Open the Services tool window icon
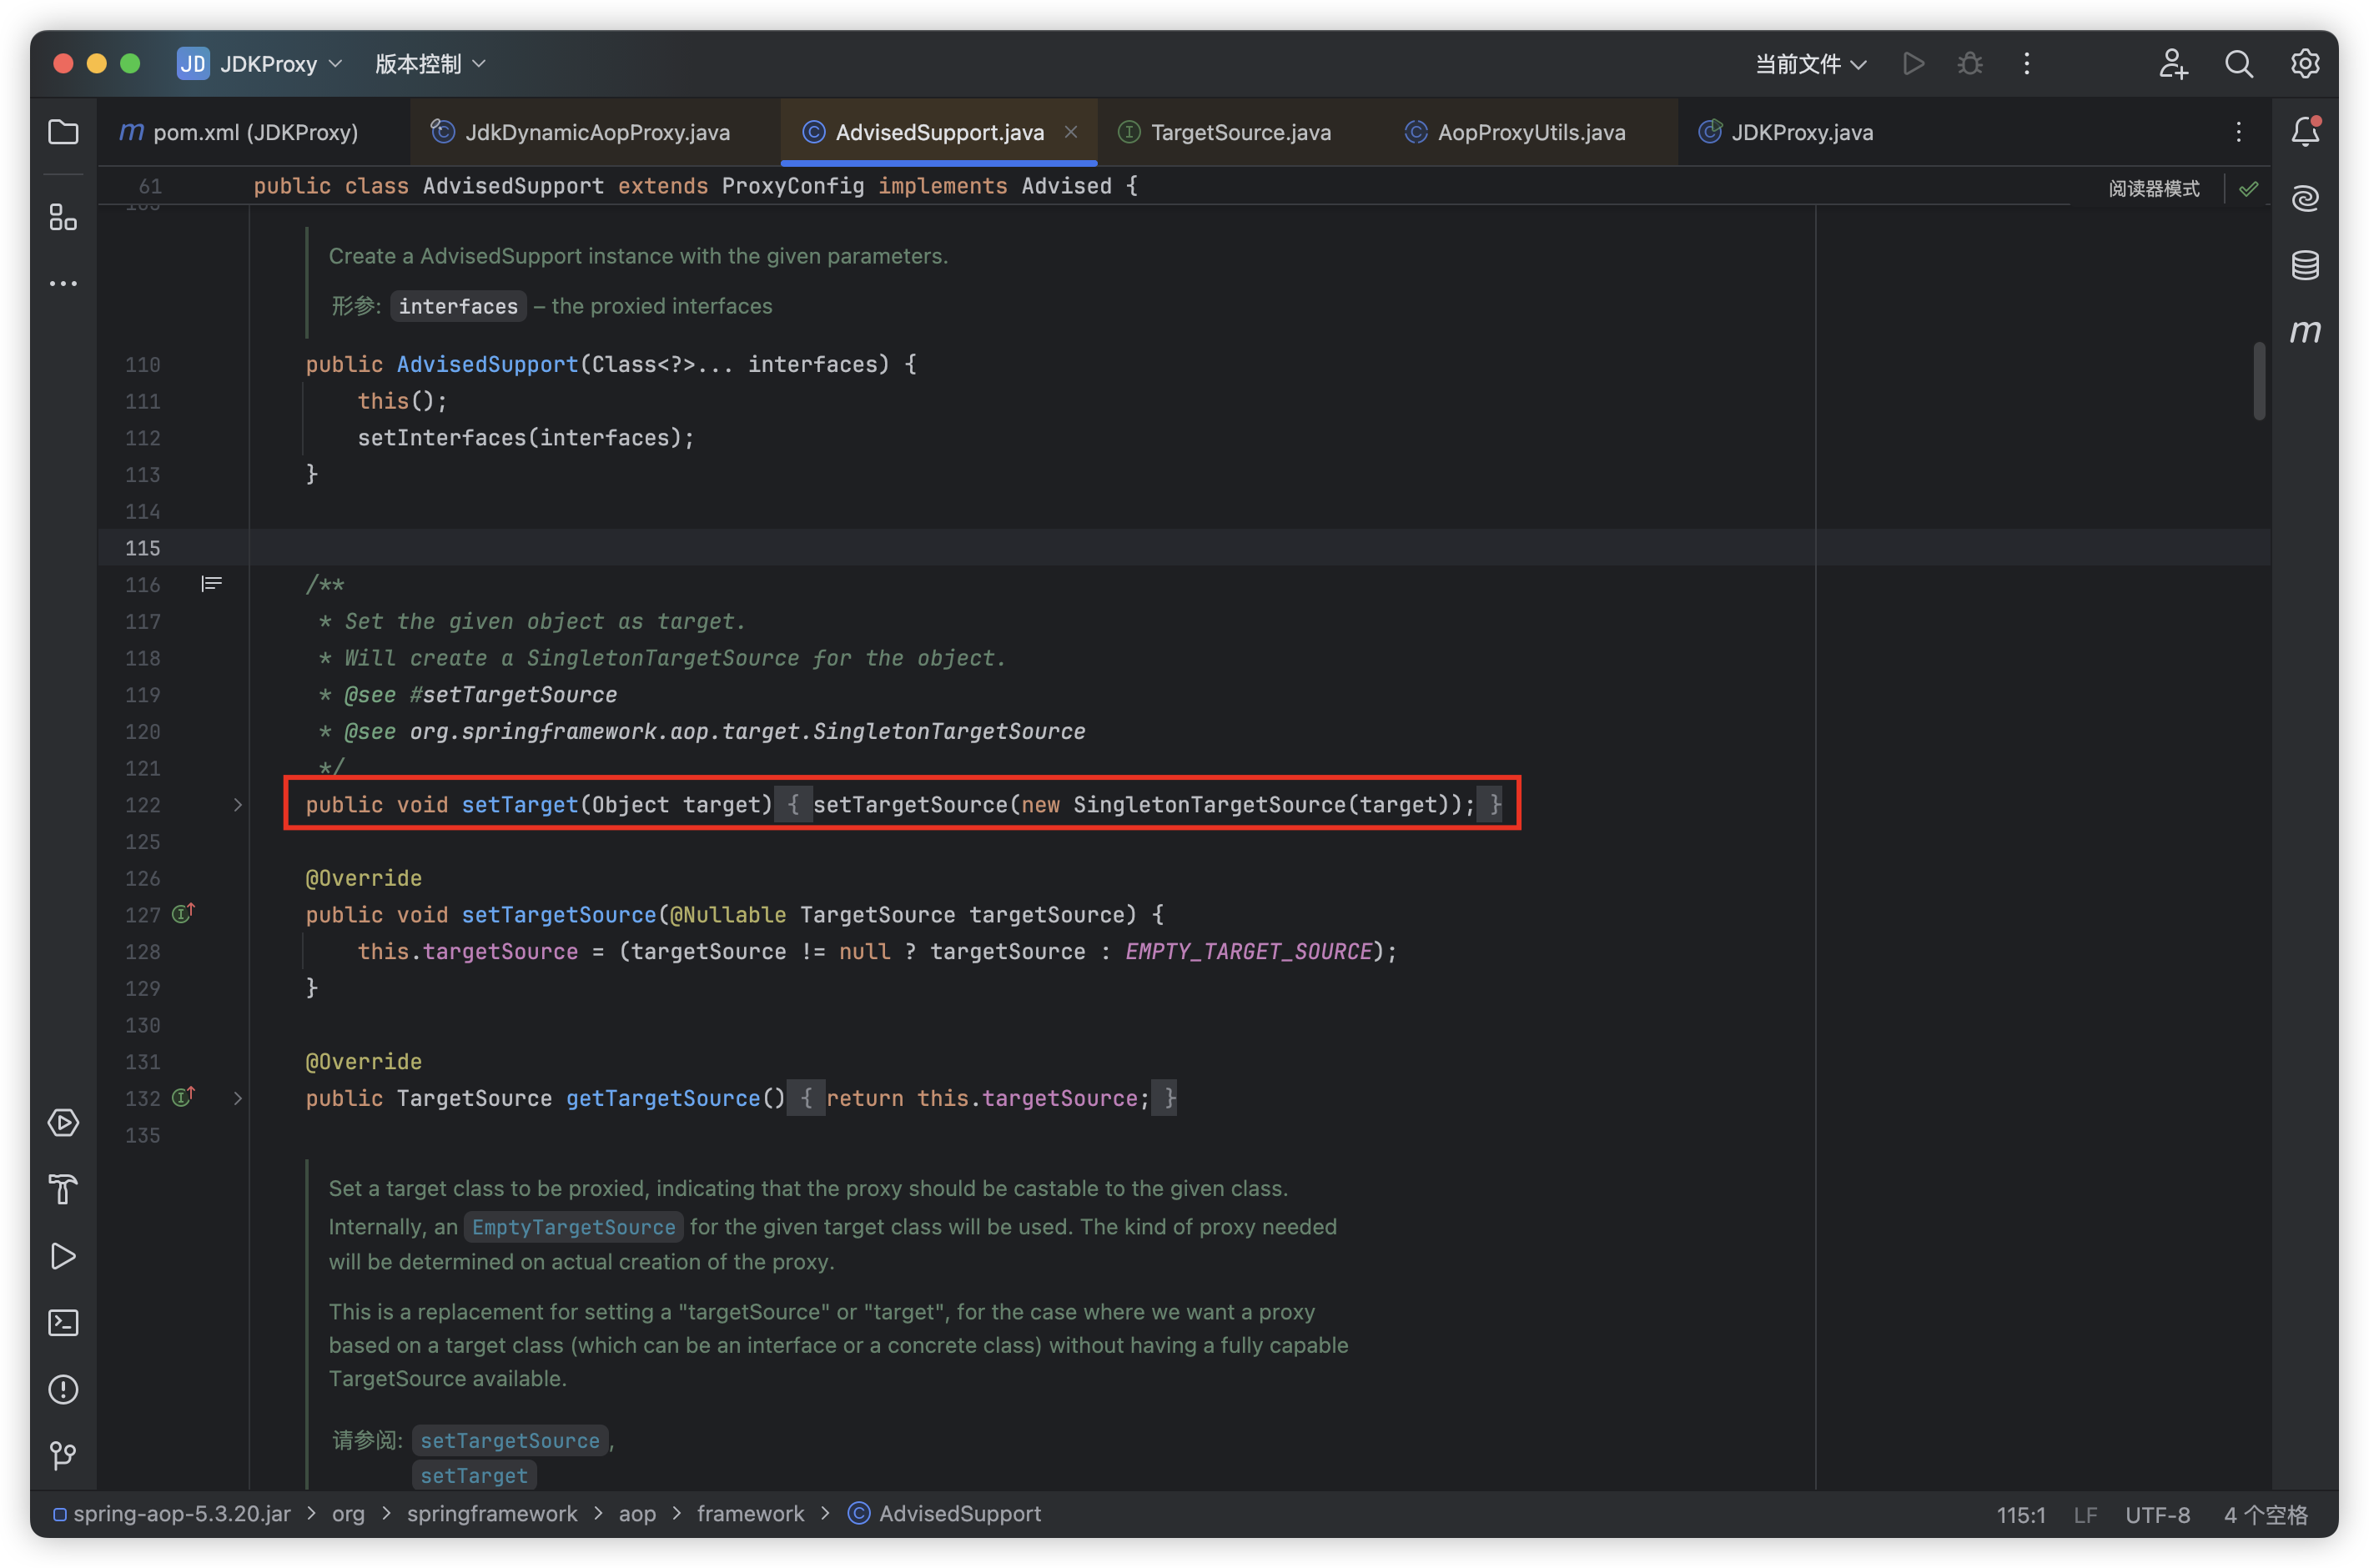 pyautogui.click(x=63, y=1123)
